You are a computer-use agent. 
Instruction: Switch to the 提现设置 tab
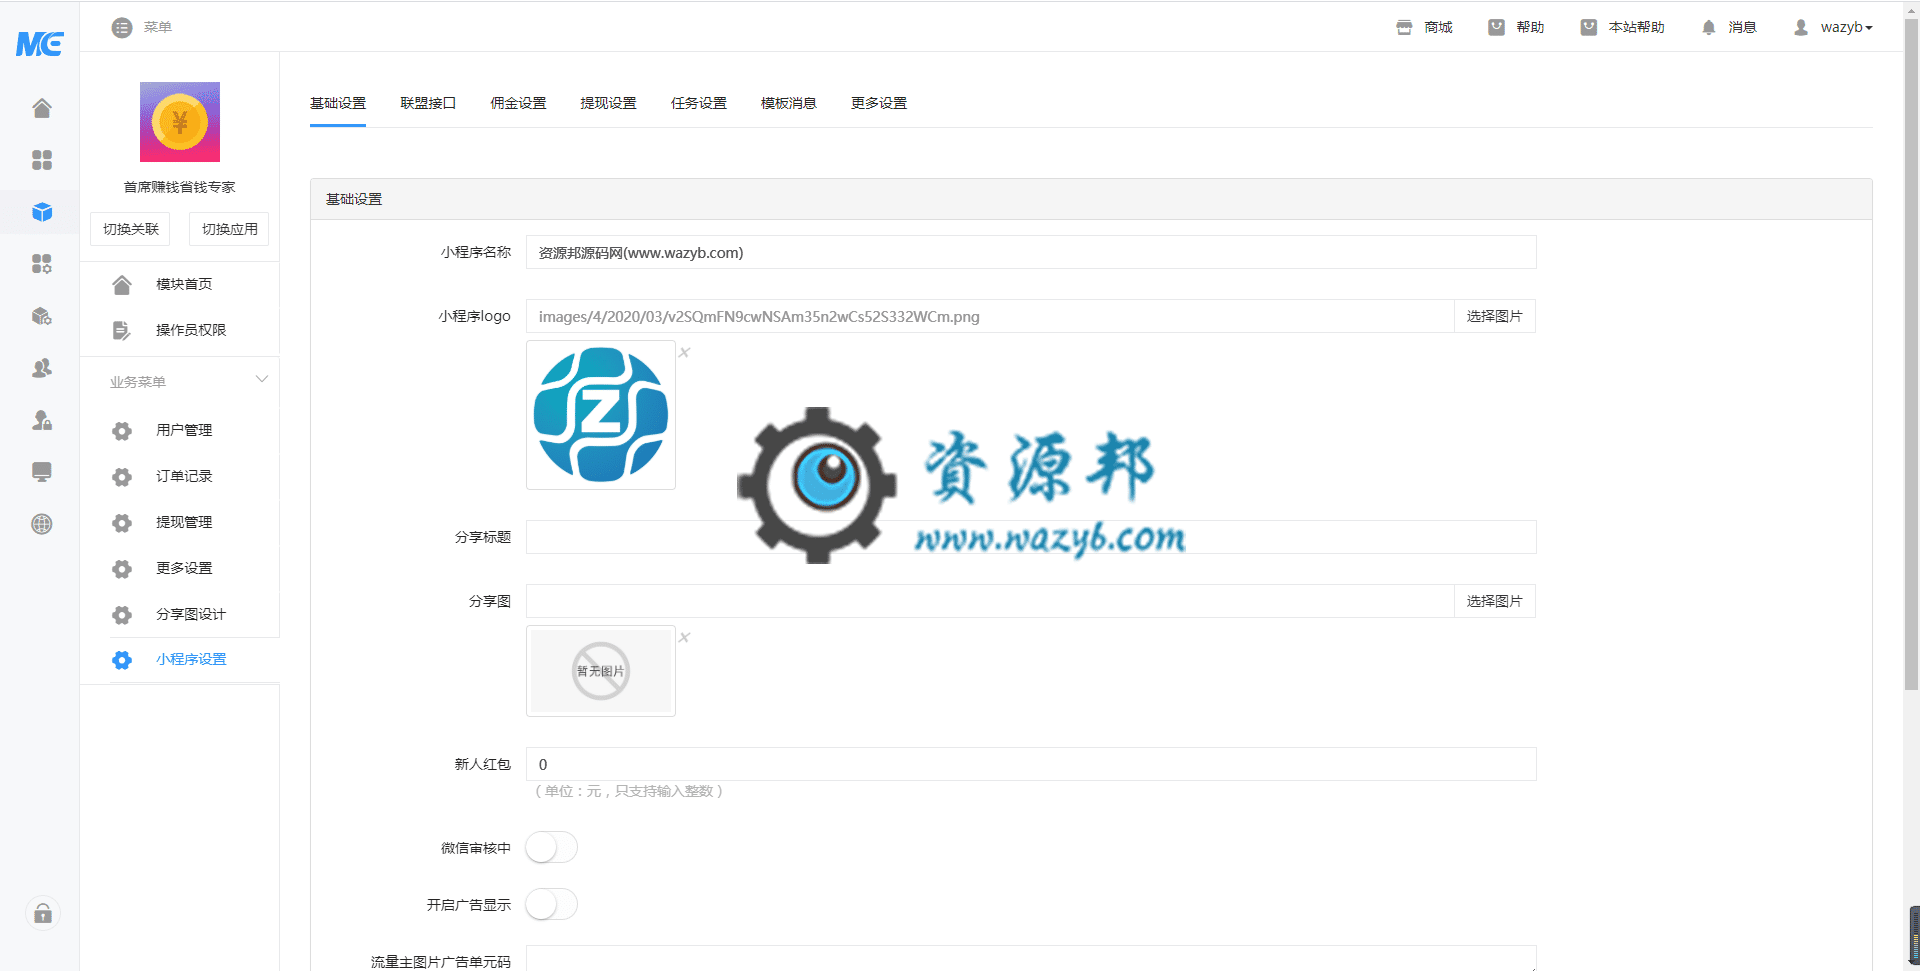[608, 103]
